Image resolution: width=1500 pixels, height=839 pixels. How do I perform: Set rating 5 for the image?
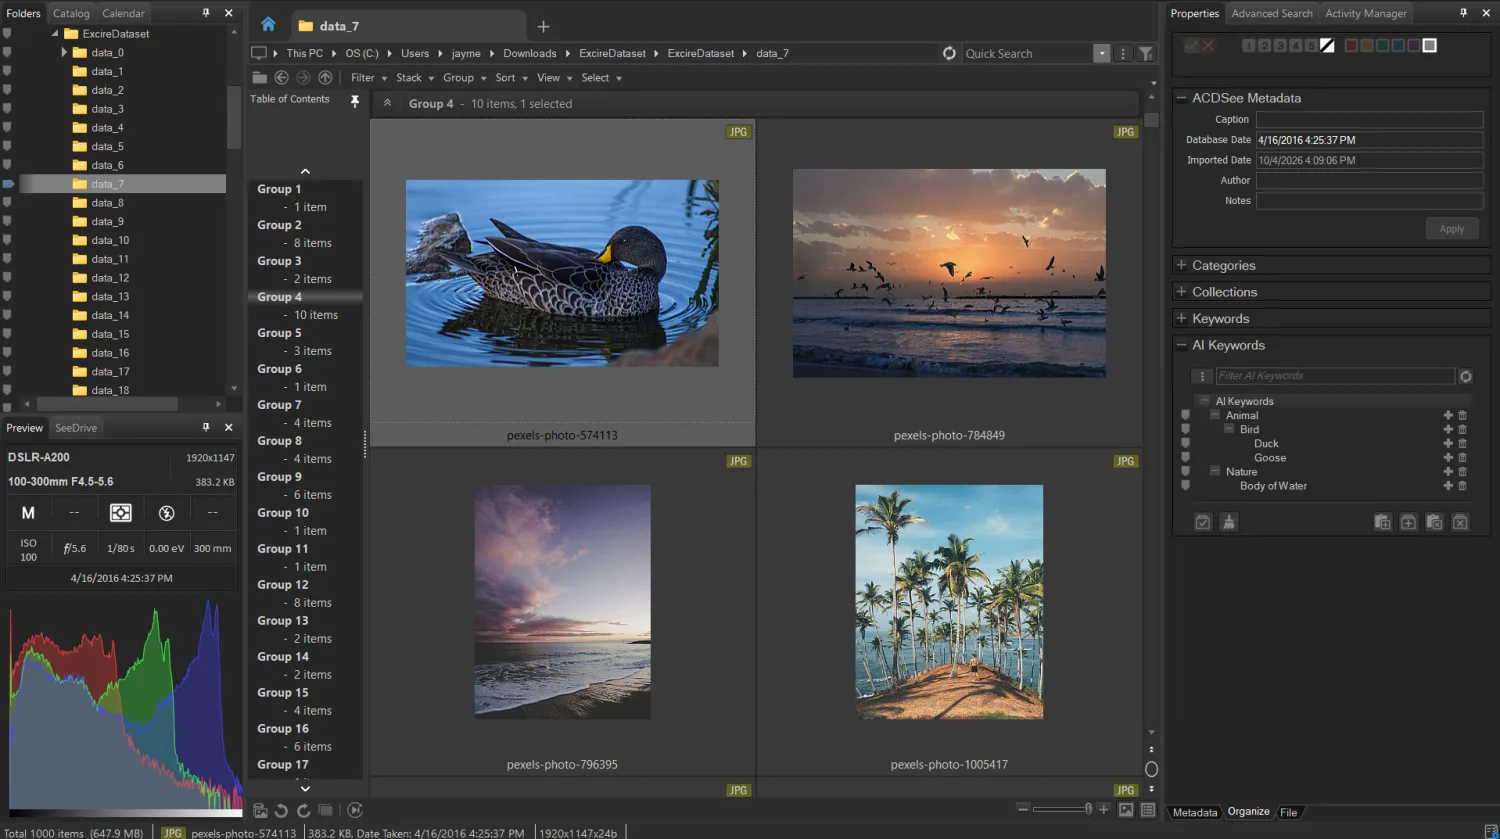[x=1311, y=46]
